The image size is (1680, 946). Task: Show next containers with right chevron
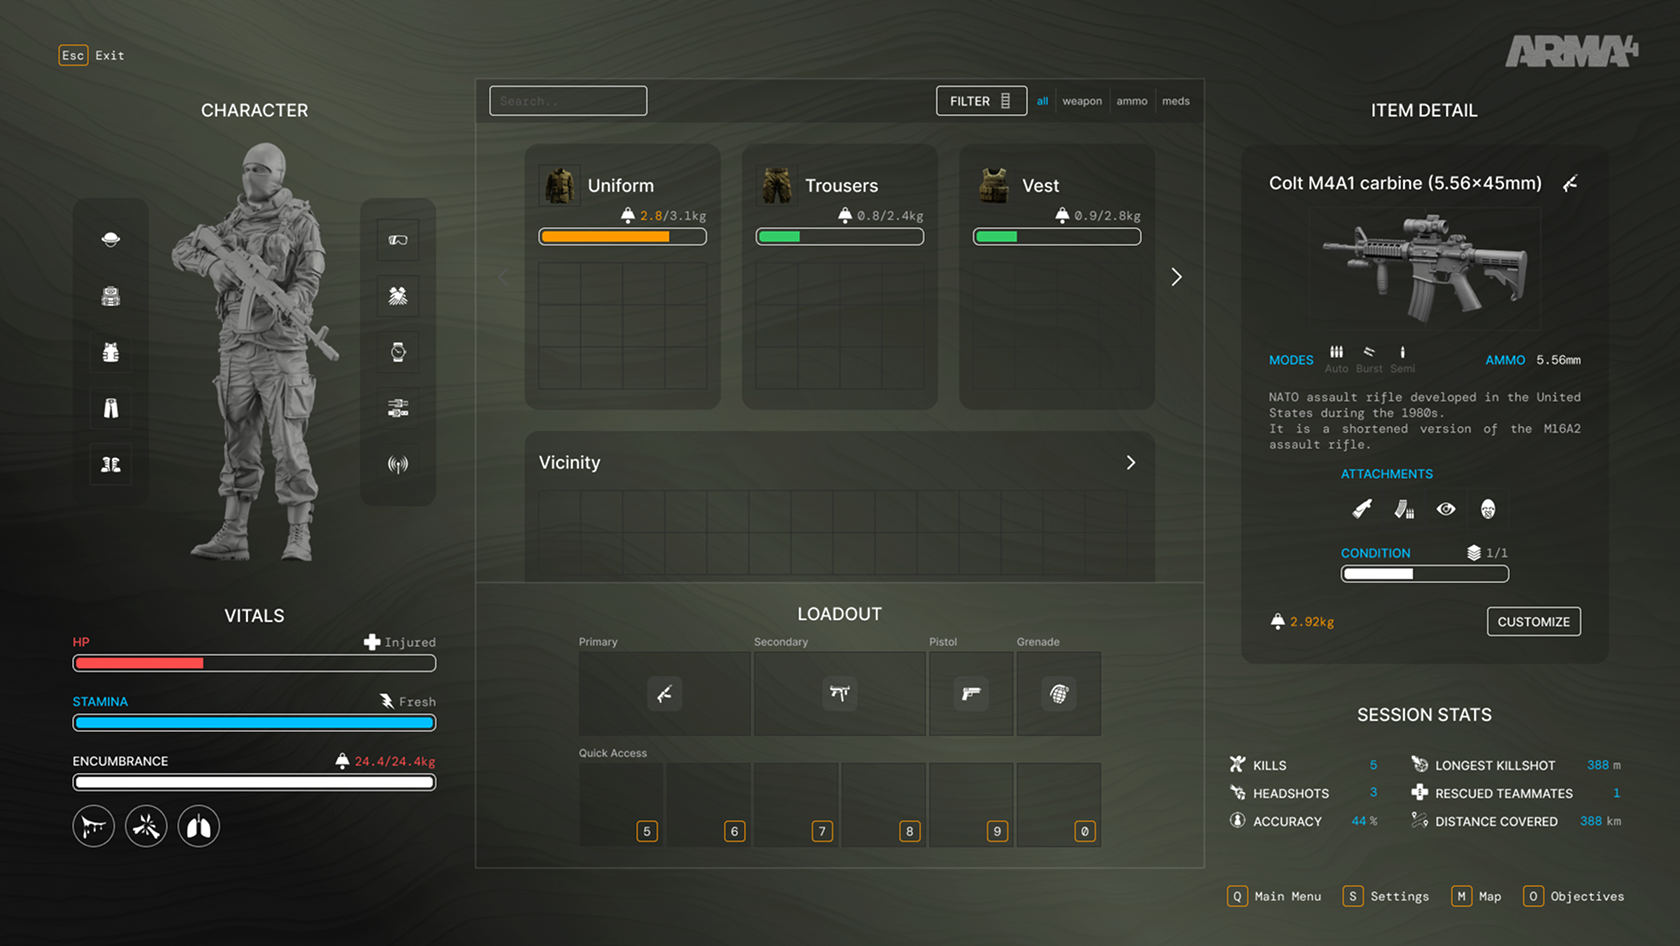1177,277
